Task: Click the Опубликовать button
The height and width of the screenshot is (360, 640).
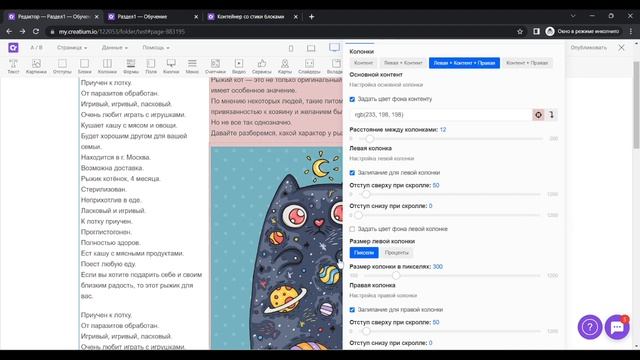Action: coord(588,47)
